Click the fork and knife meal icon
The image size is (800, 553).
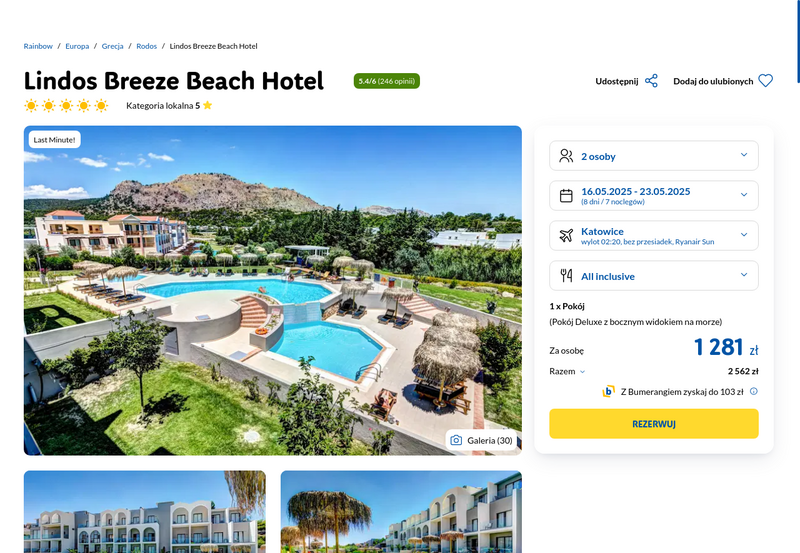coord(566,275)
